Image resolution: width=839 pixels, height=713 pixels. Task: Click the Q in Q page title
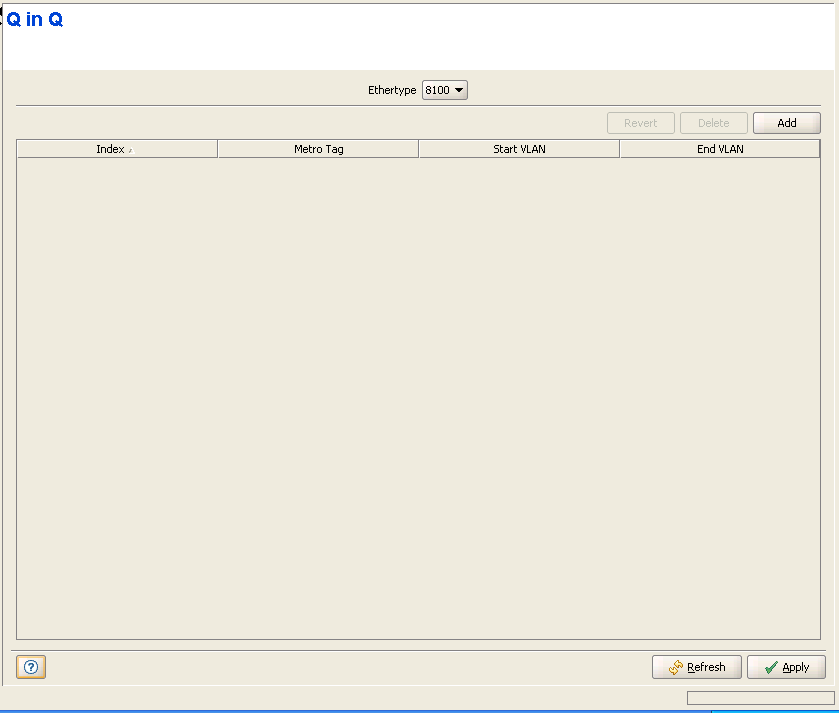[x=35, y=20]
